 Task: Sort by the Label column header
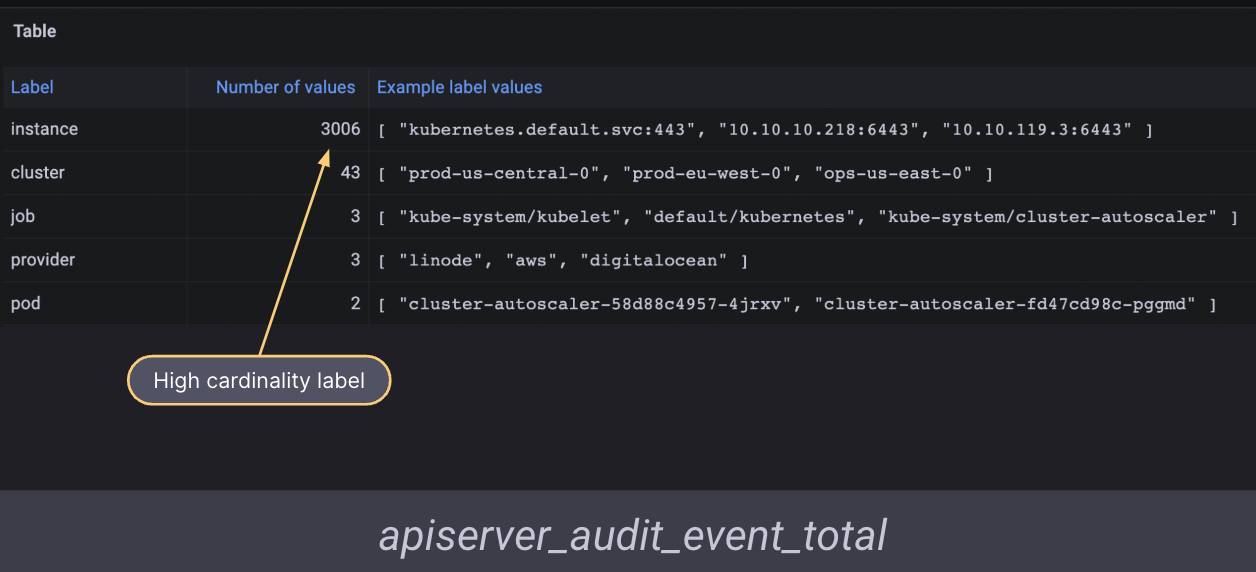(x=32, y=87)
